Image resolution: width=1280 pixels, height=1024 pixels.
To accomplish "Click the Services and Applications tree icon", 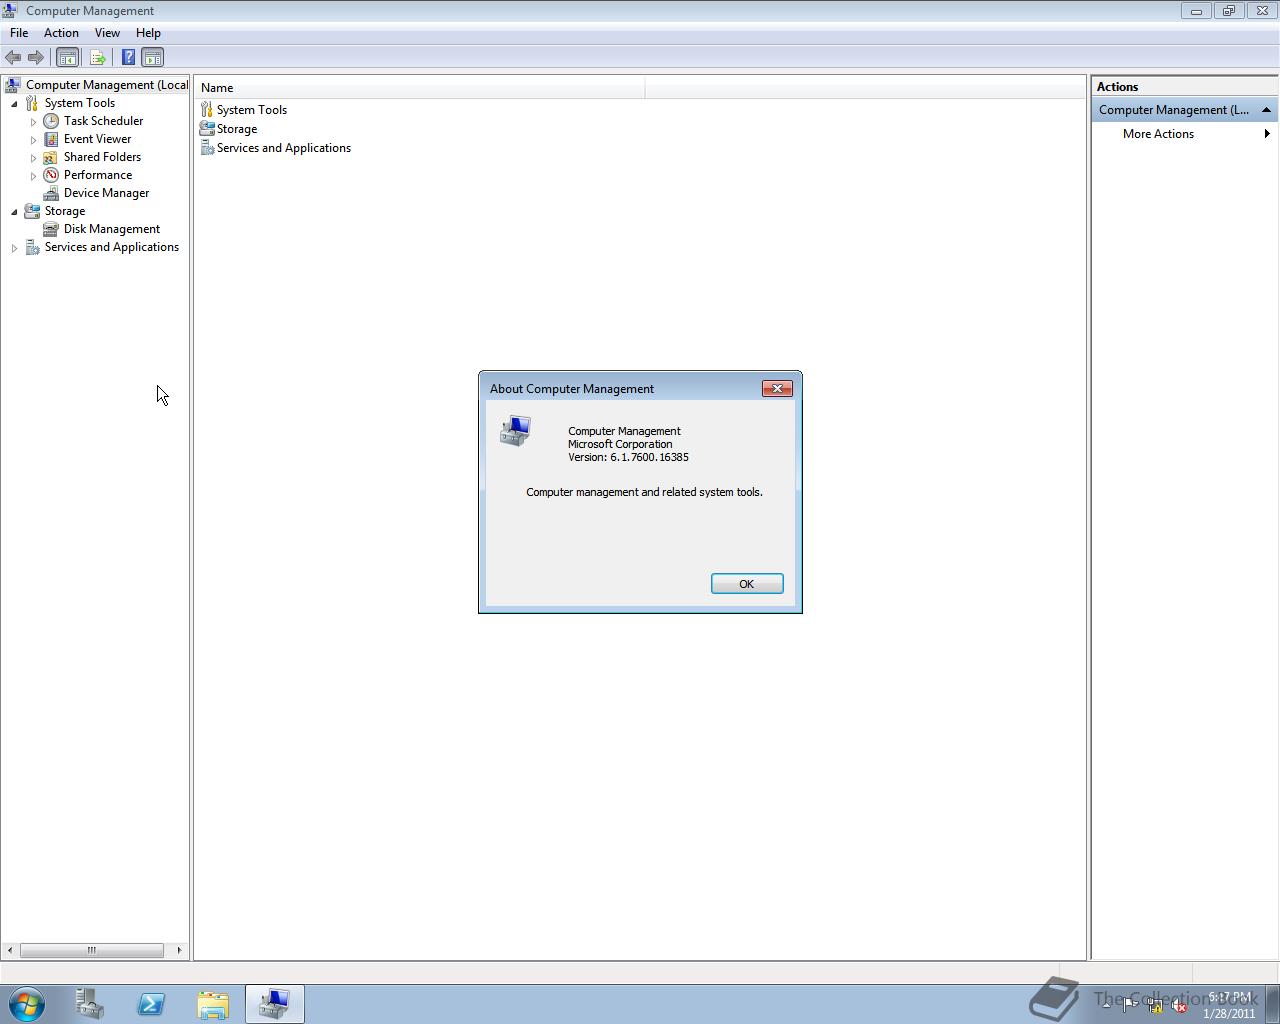I will [x=32, y=247].
